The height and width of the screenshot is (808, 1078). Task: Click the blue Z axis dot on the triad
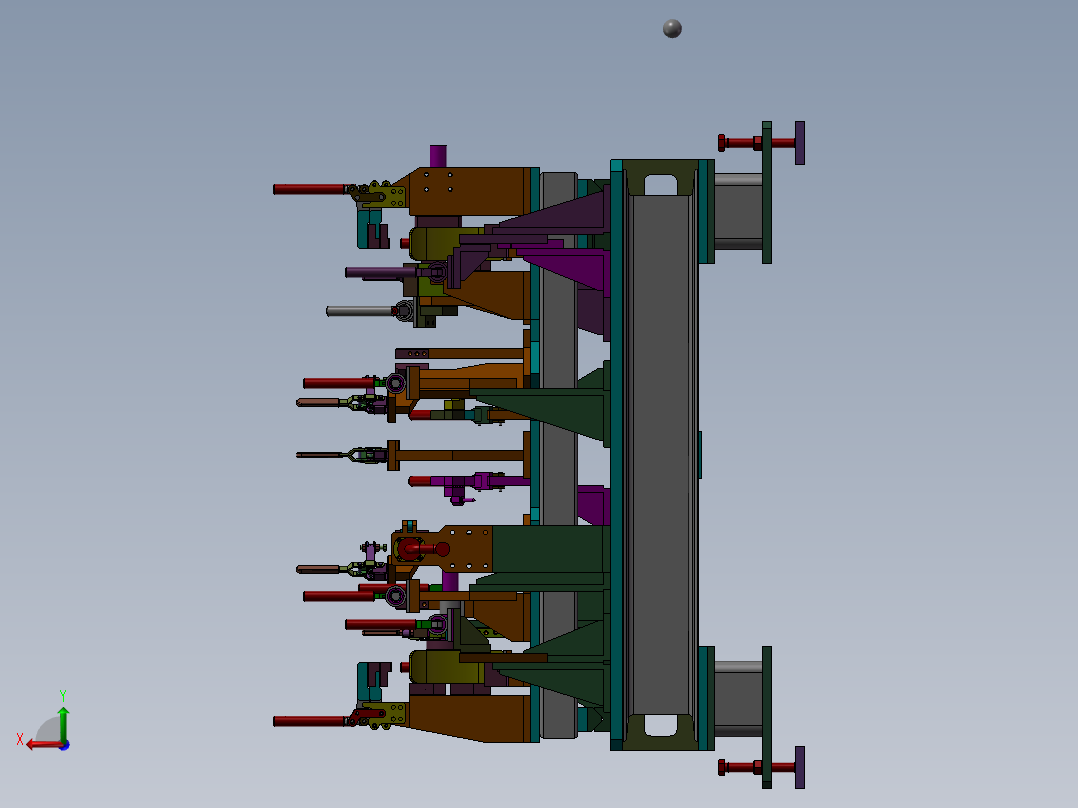(x=64, y=745)
